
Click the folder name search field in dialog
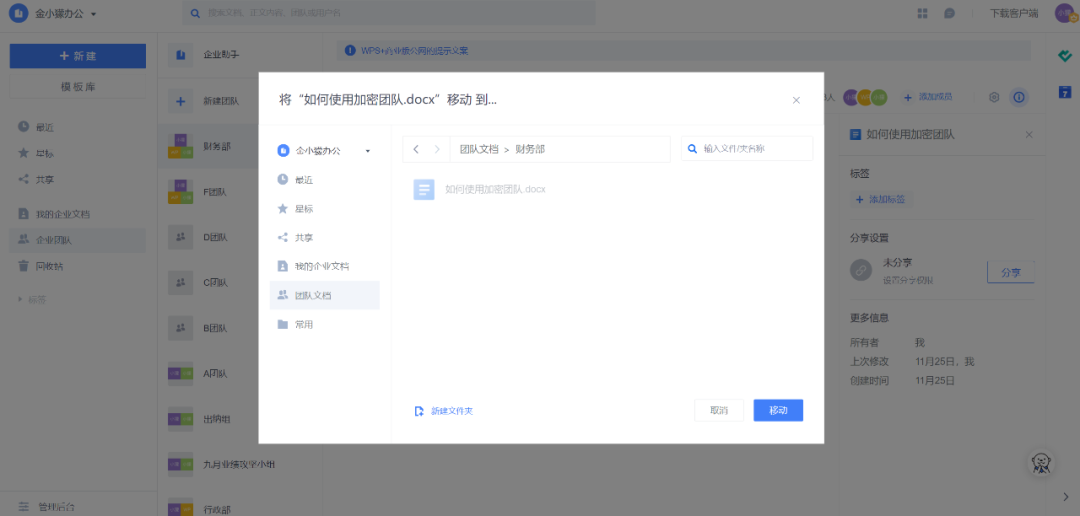747,148
